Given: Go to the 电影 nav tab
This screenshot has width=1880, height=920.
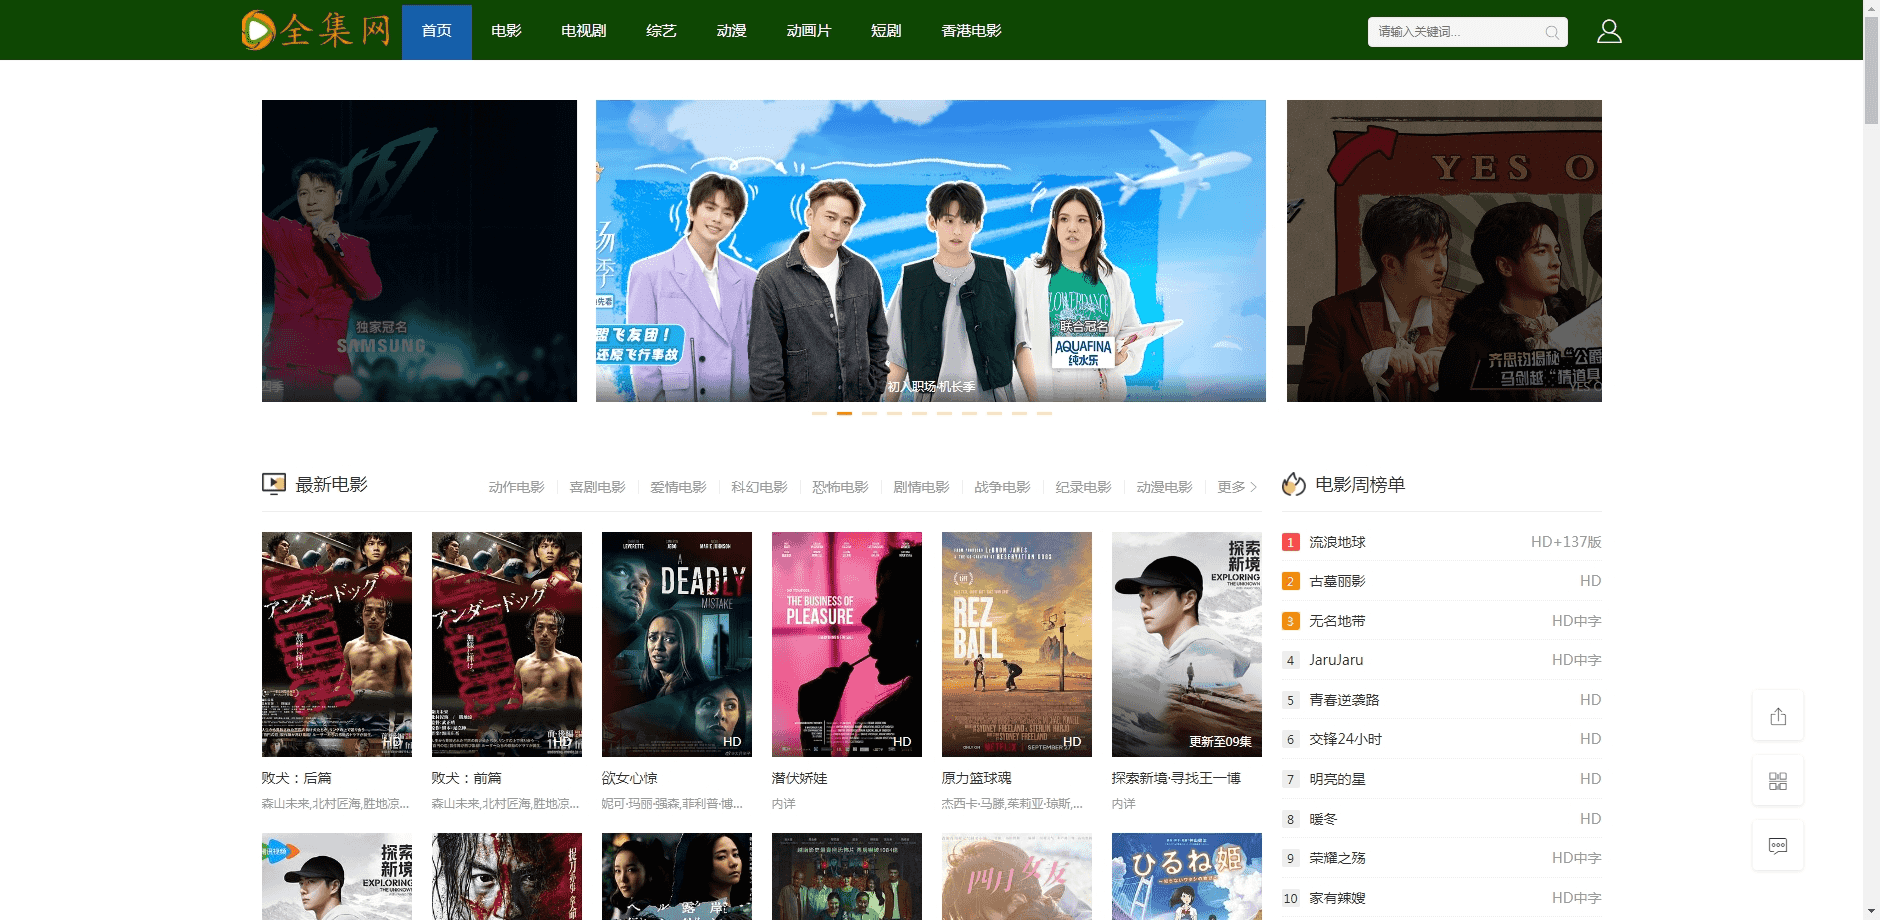Looking at the screenshot, I should tap(507, 32).
